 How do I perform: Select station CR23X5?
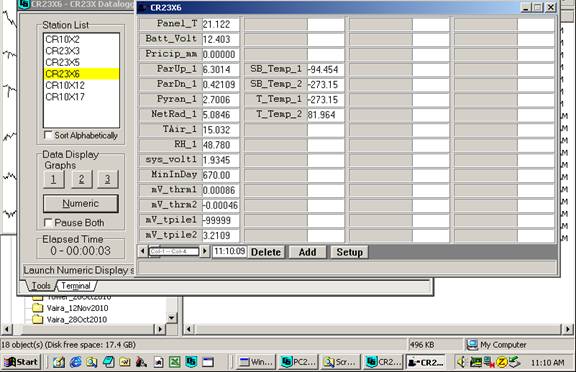(x=82, y=62)
